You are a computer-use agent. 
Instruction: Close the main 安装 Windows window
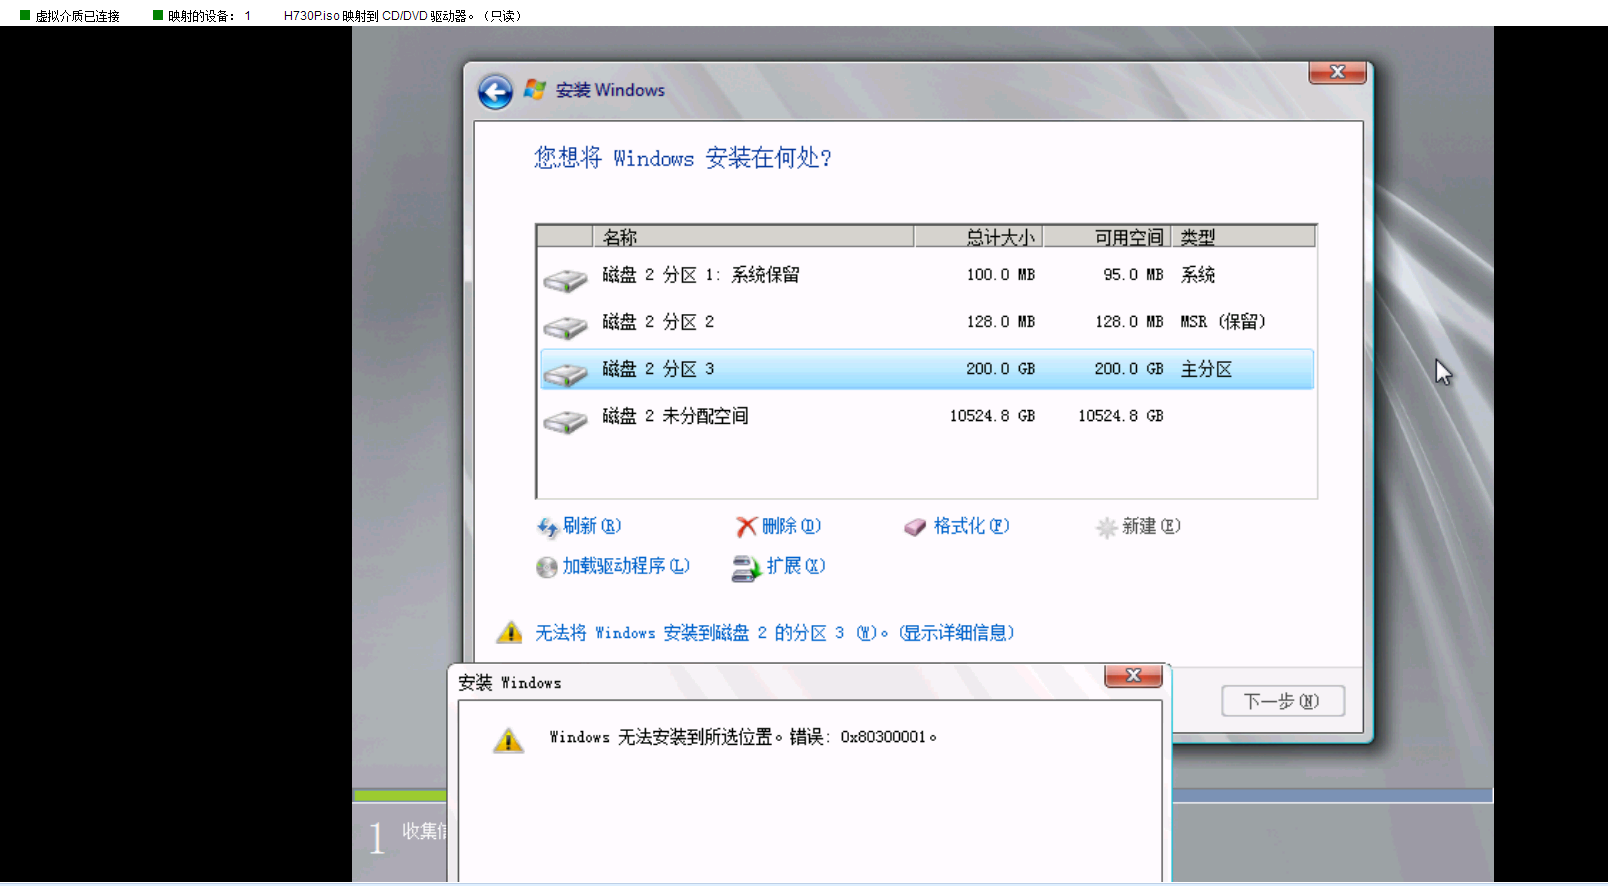point(1337,72)
